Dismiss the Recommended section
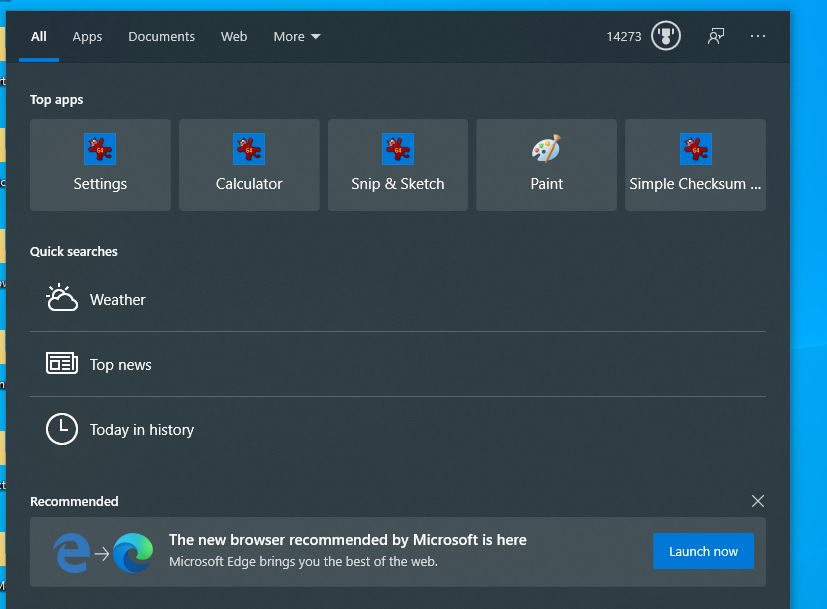The height and width of the screenshot is (609, 827). [x=758, y=501]
